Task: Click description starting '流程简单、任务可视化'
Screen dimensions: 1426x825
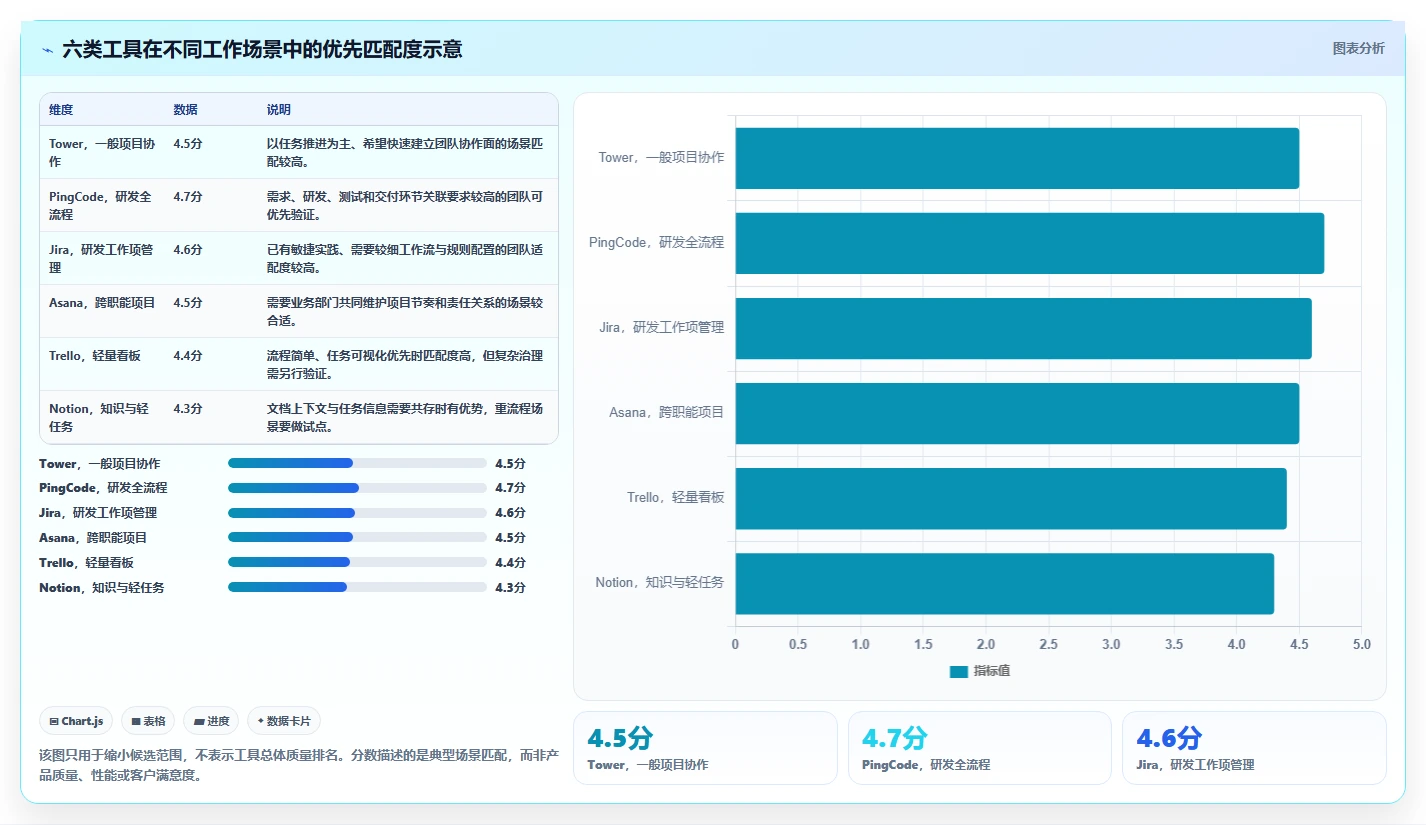Action: [x=405, y=364]
